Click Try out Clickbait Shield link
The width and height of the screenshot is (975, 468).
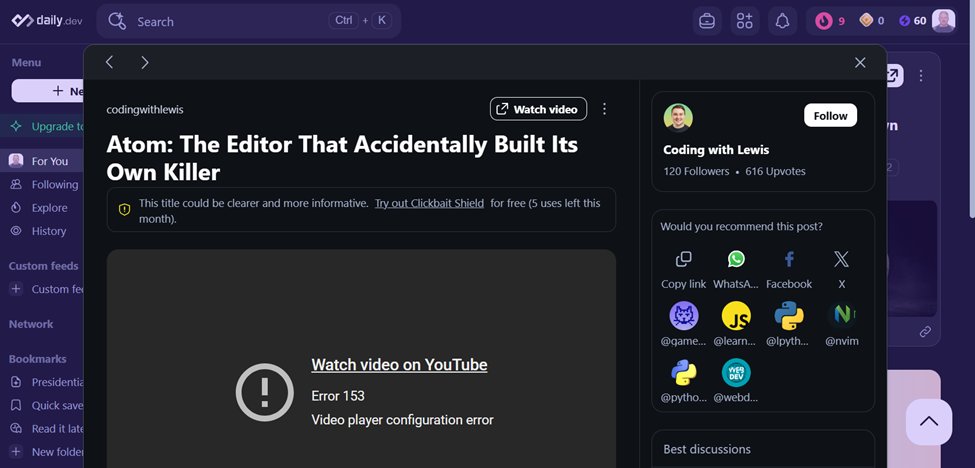click(429, 203)
